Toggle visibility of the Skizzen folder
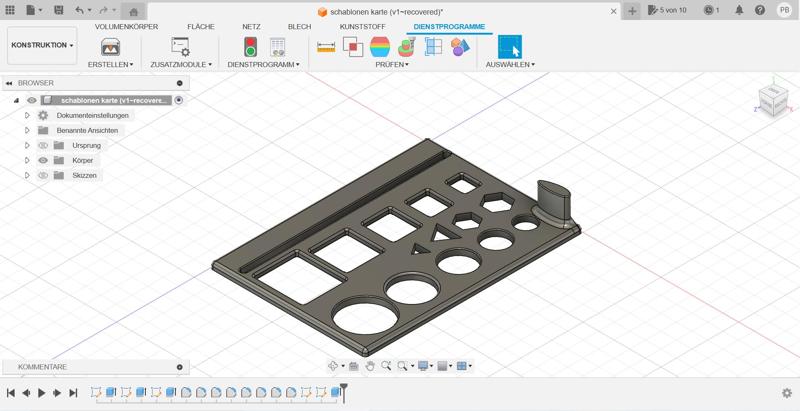 (43, 175)
